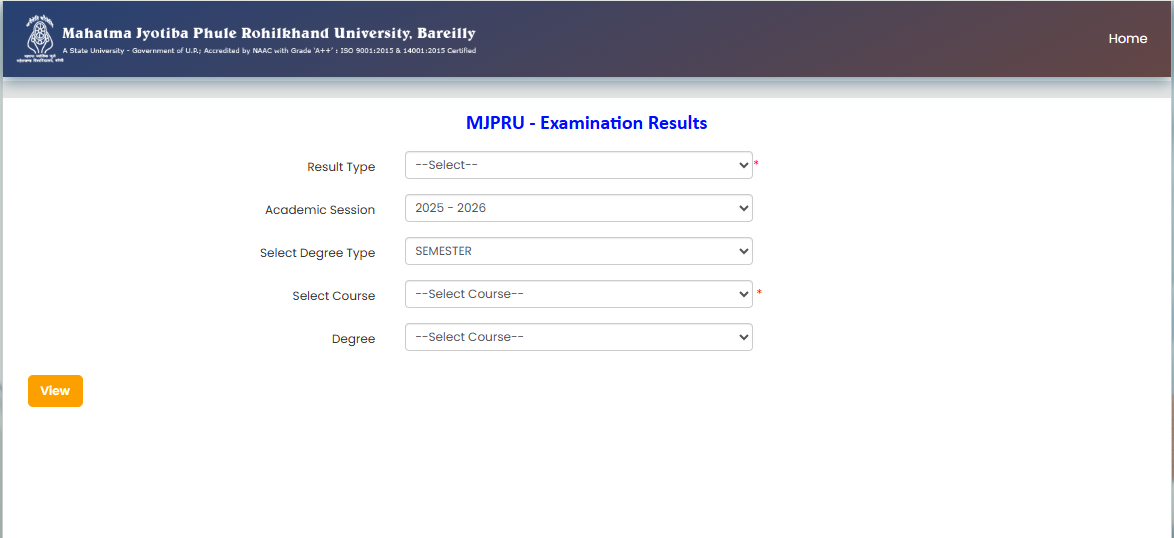This screenshot has height=538, width=1174.
Task: Click the Mahatma Jyotiba Phule Rohilkhand University title
Action: (269, 34)
